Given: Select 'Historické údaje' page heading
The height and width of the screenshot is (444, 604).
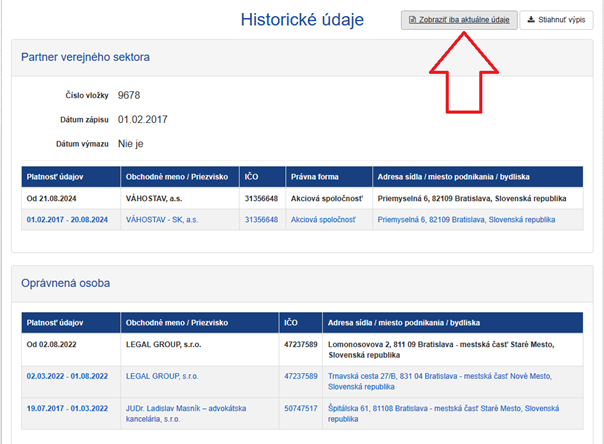Looking at the screenshot, I should click(302, 20).
